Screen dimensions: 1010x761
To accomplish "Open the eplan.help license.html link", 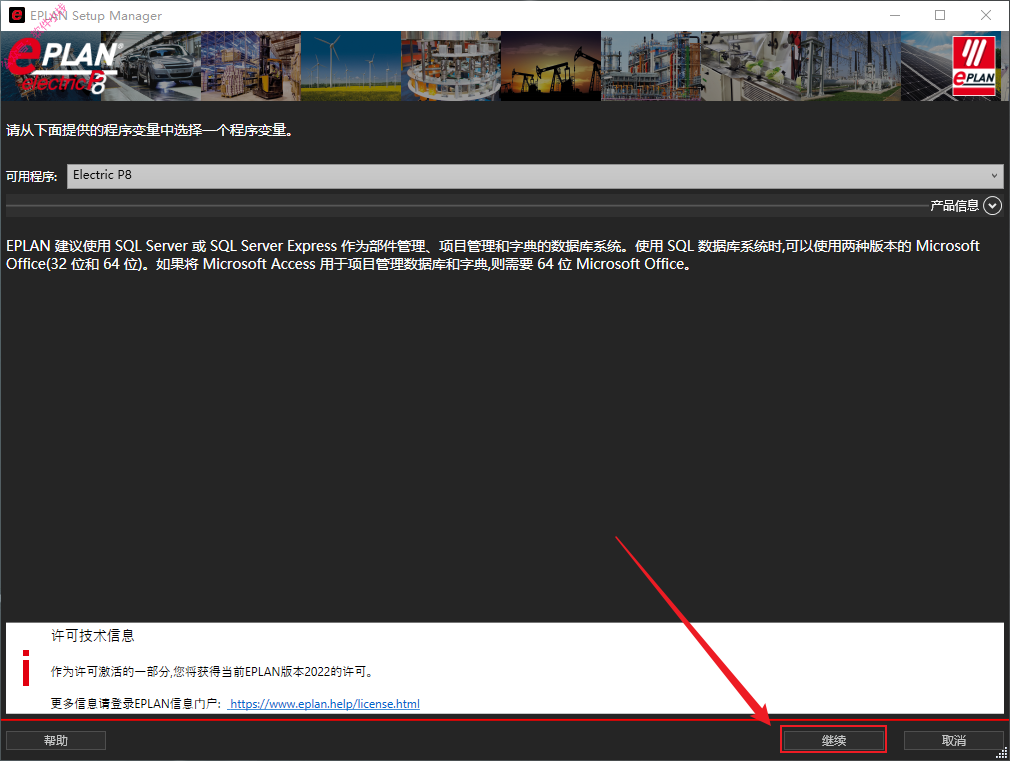I will tap(325, 704).
